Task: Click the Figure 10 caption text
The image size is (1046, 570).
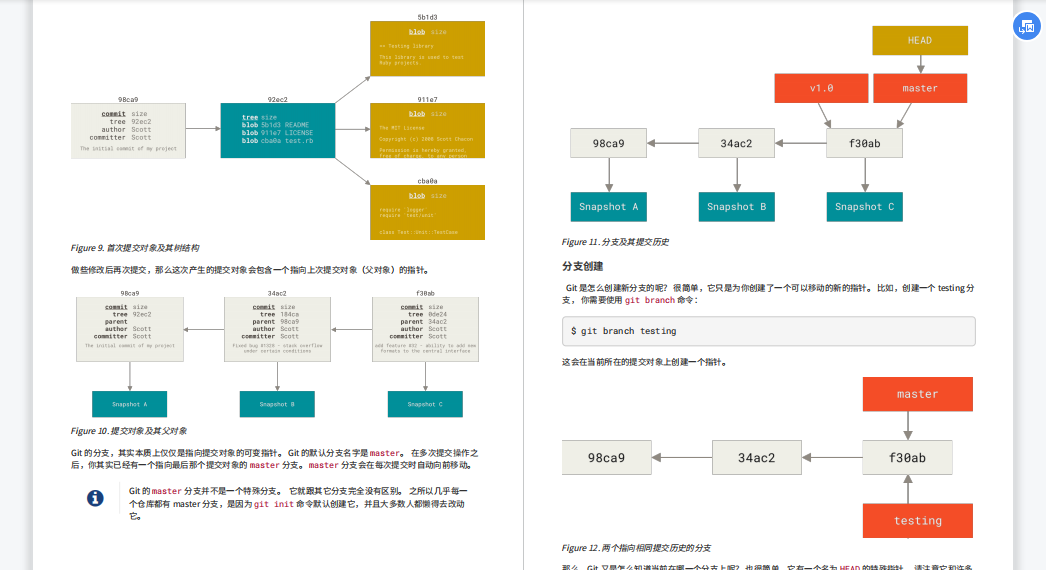Action: (129, 431)
